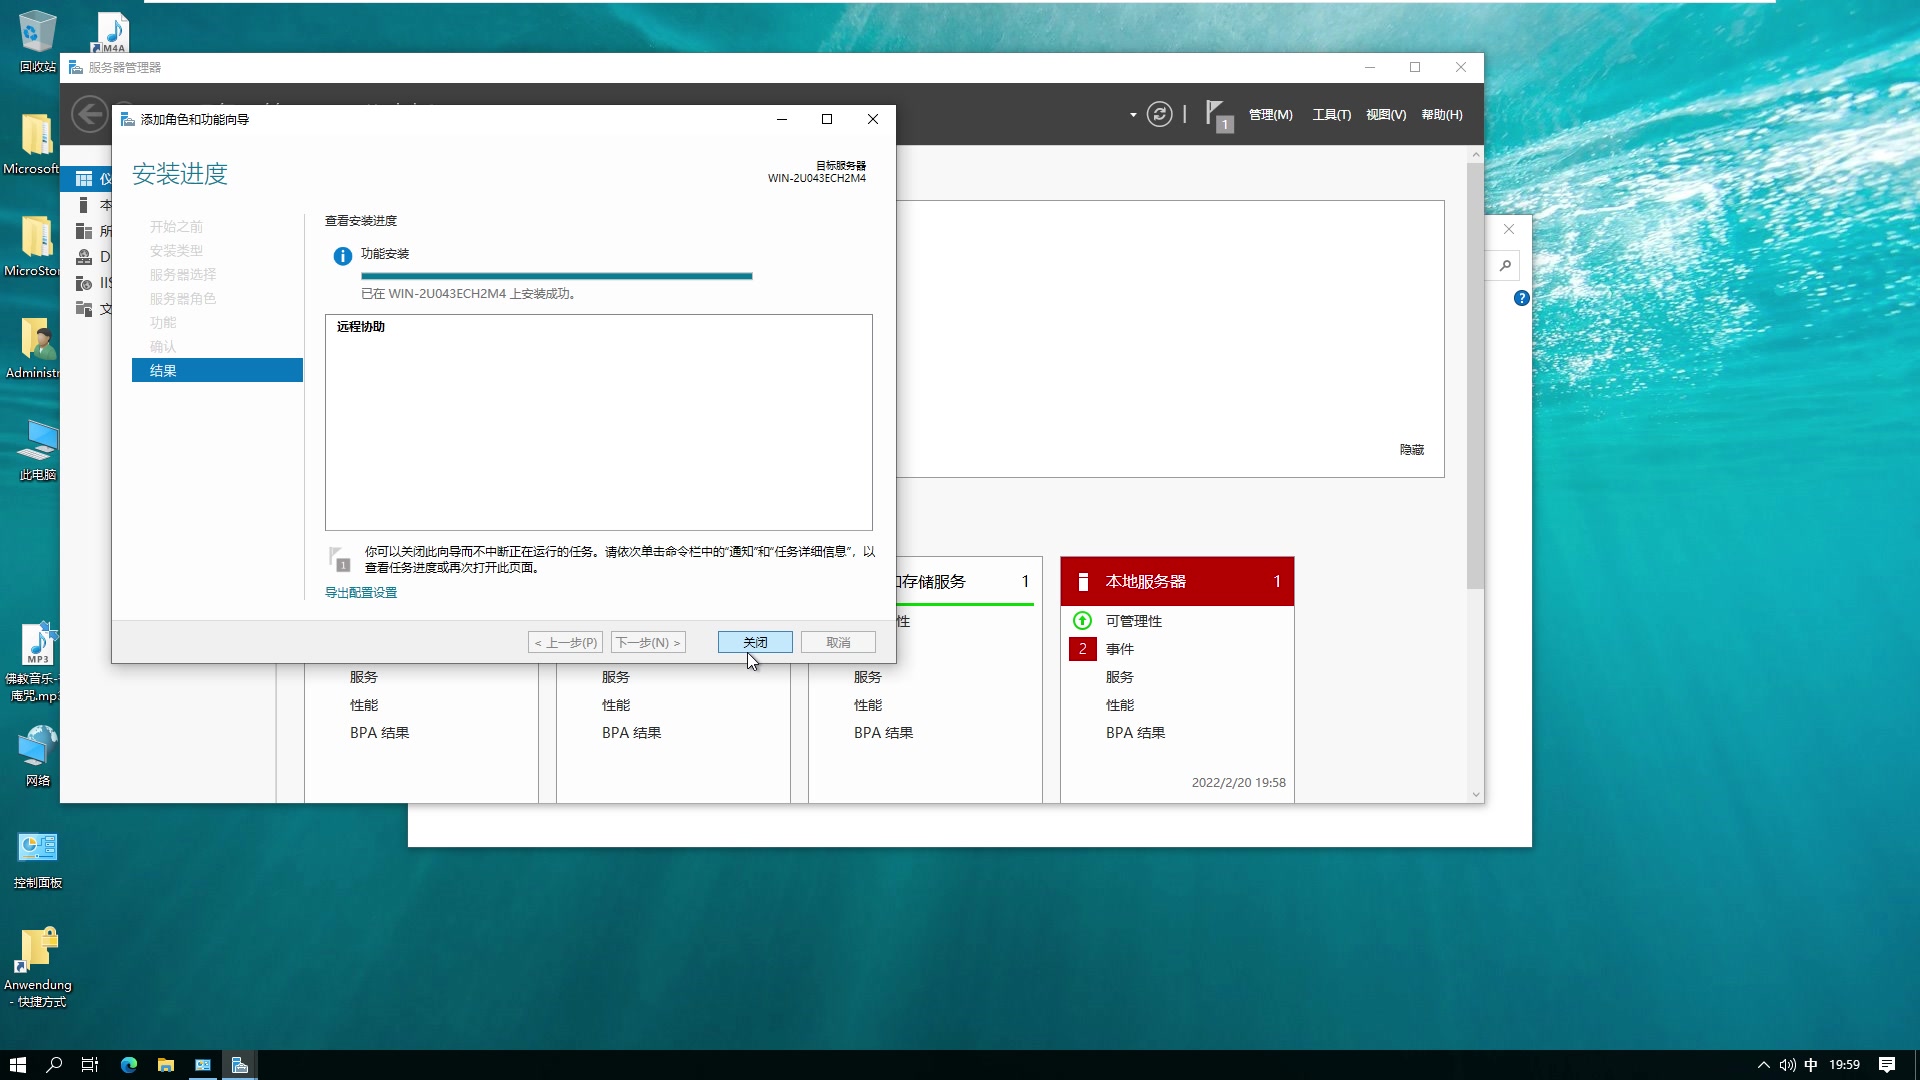1920x1080 pixels.
Task: Click the red events count badge 2
Action: (1082, 649)
